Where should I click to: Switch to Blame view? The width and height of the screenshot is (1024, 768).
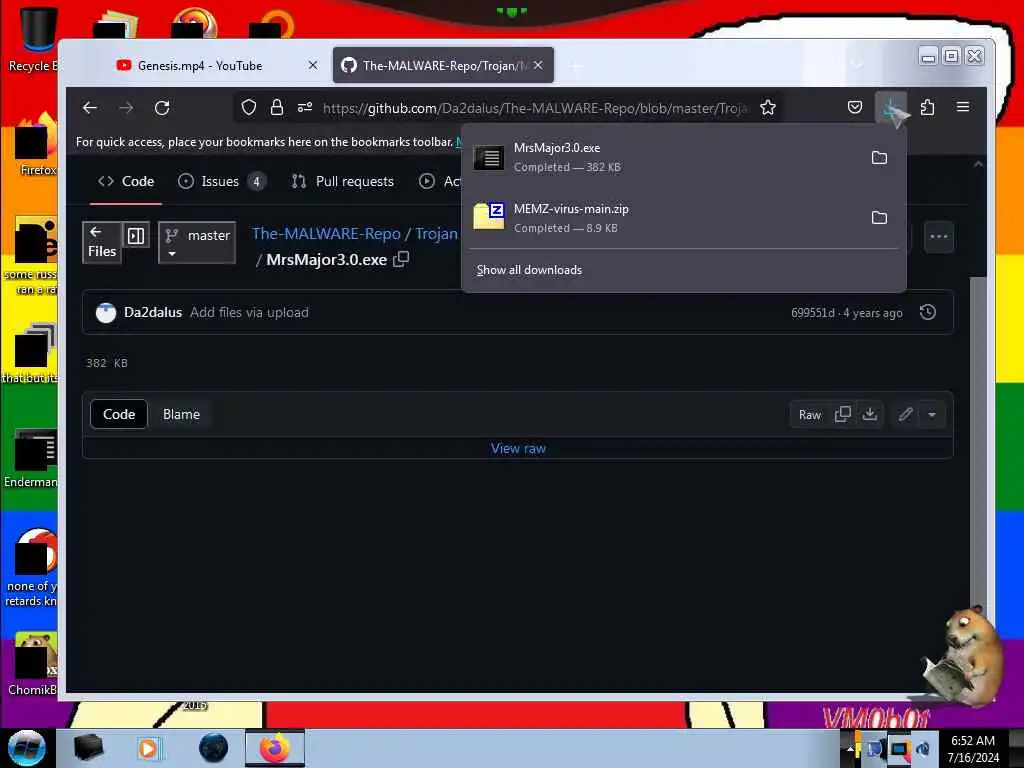pos(182,414)
